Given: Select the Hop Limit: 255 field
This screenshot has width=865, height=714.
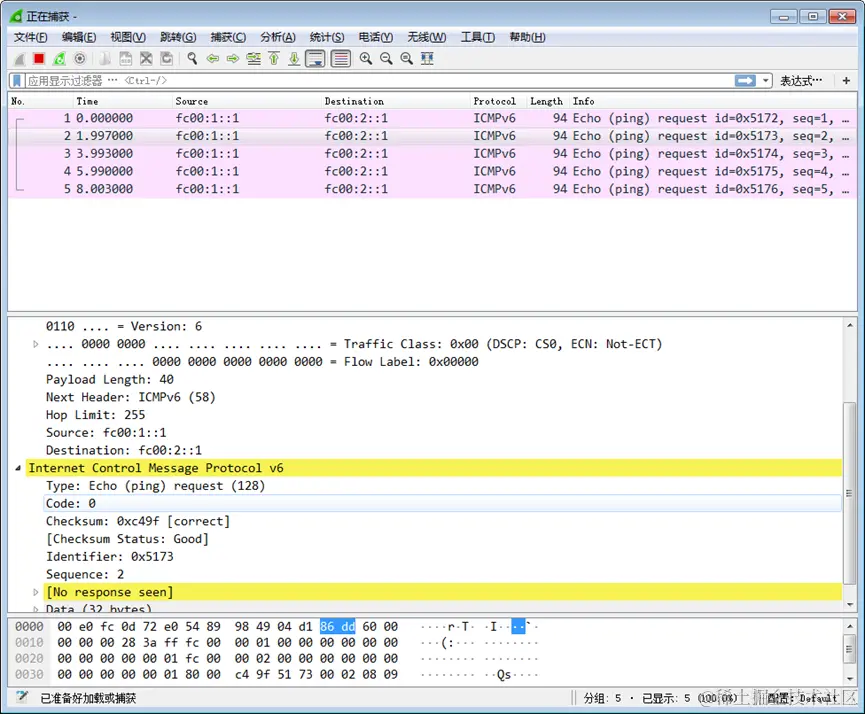Looking at the screenshot, I should pos(95,415).
